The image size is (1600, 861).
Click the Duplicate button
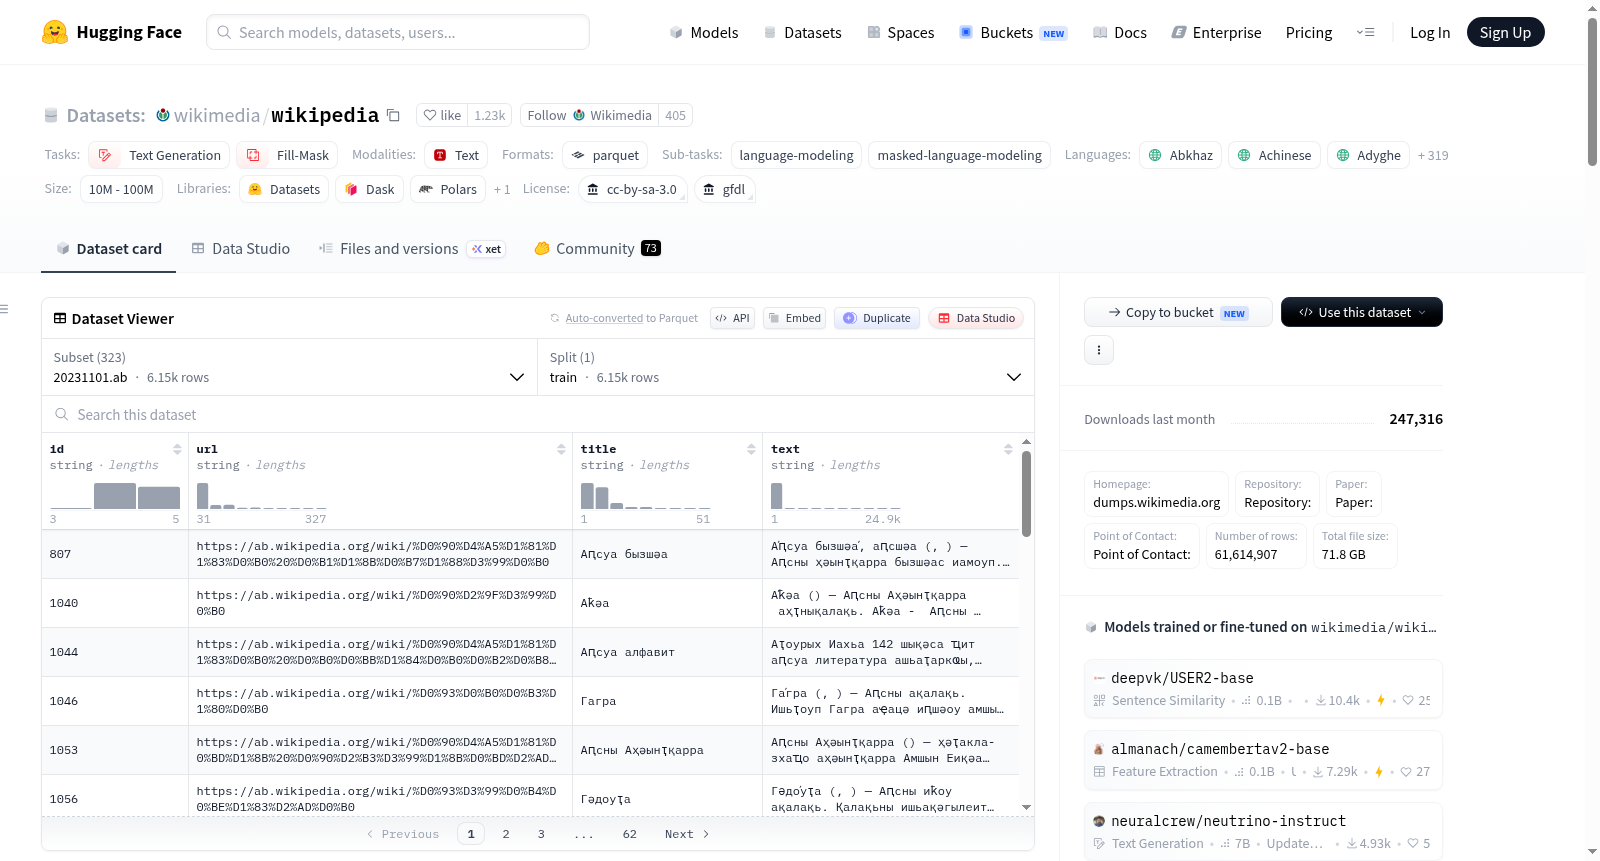[x=877, y=318]
